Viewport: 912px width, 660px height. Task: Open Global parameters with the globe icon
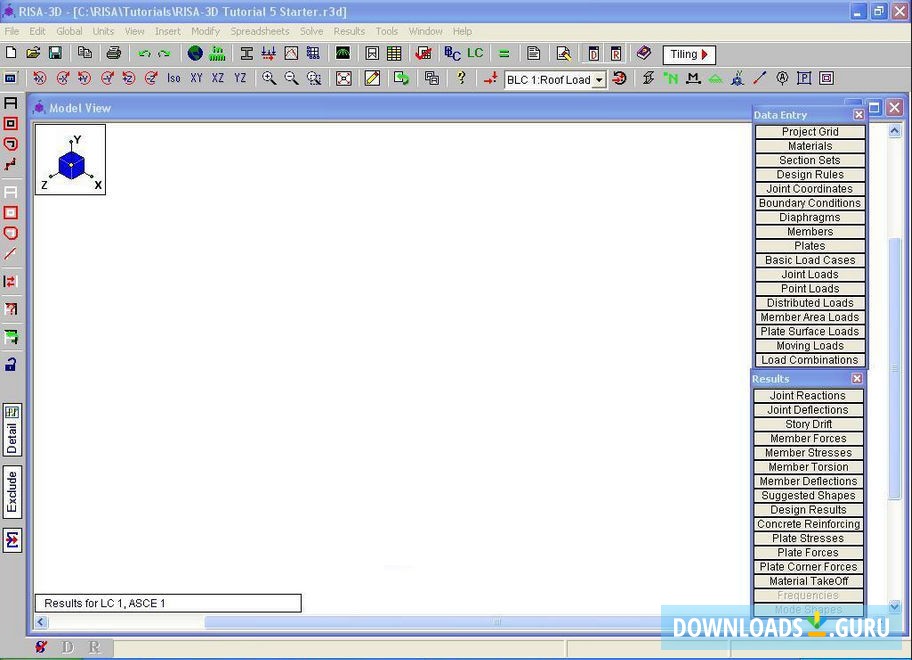(x=195, y=53)
